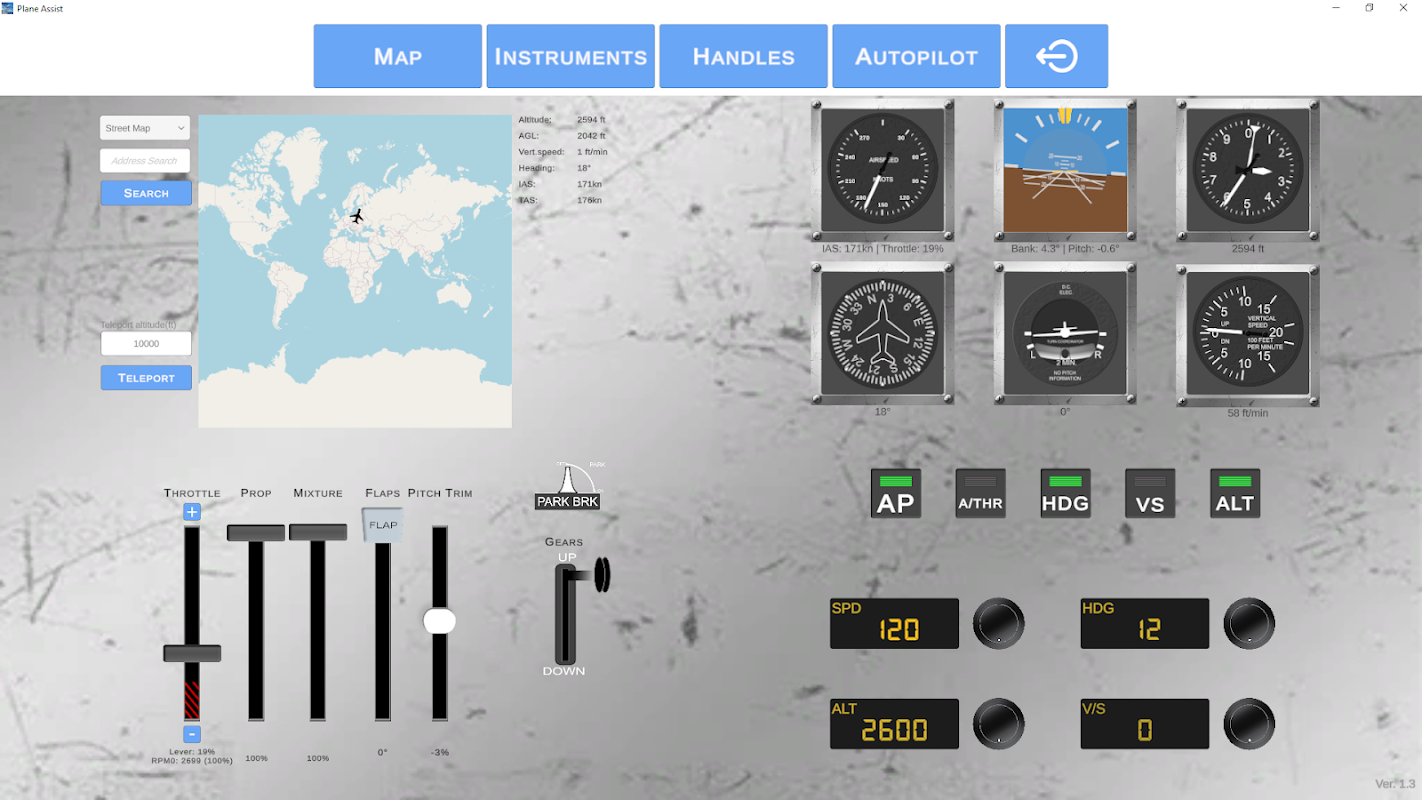
Task: Click the 'Heading:' readout label
Action: pos(537,168)
